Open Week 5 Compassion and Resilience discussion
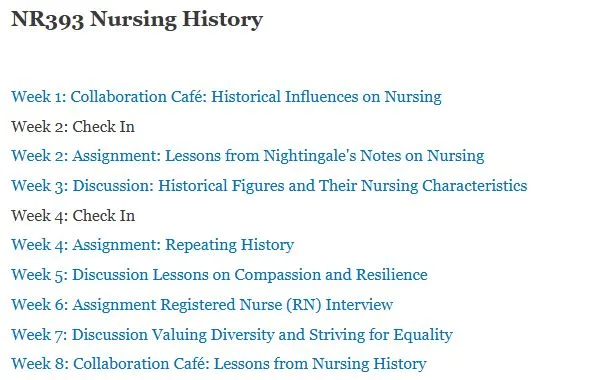 click(x=219, y=275)
